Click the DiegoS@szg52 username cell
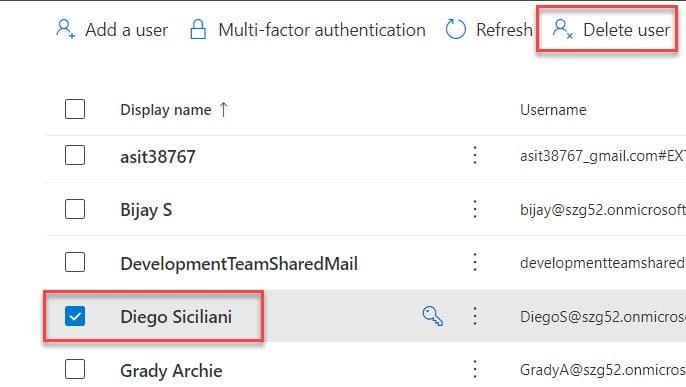The image size is (686, 387). click(x=603, y=316)
